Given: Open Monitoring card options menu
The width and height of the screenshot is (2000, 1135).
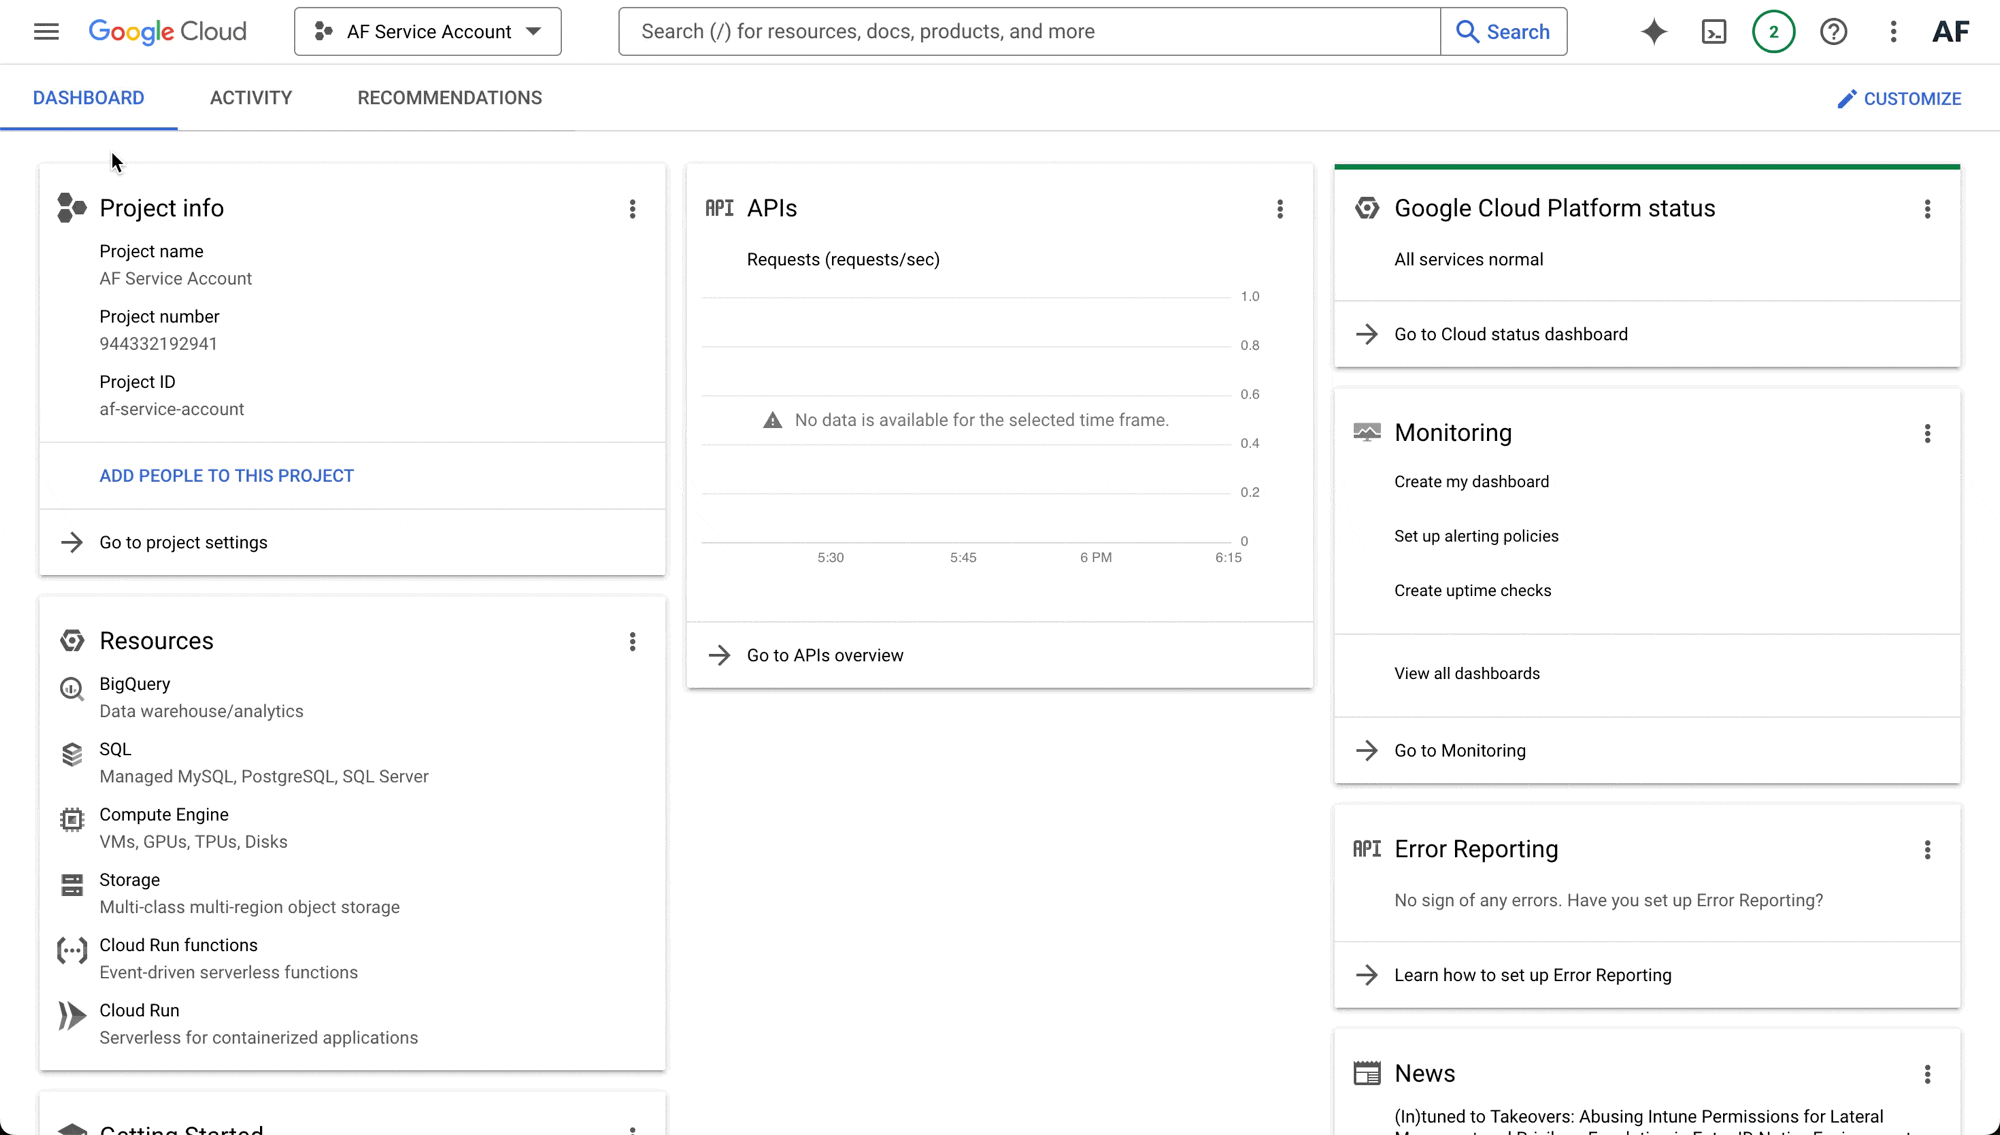Looking at the screenshot, I should (x=1927, y=433).
